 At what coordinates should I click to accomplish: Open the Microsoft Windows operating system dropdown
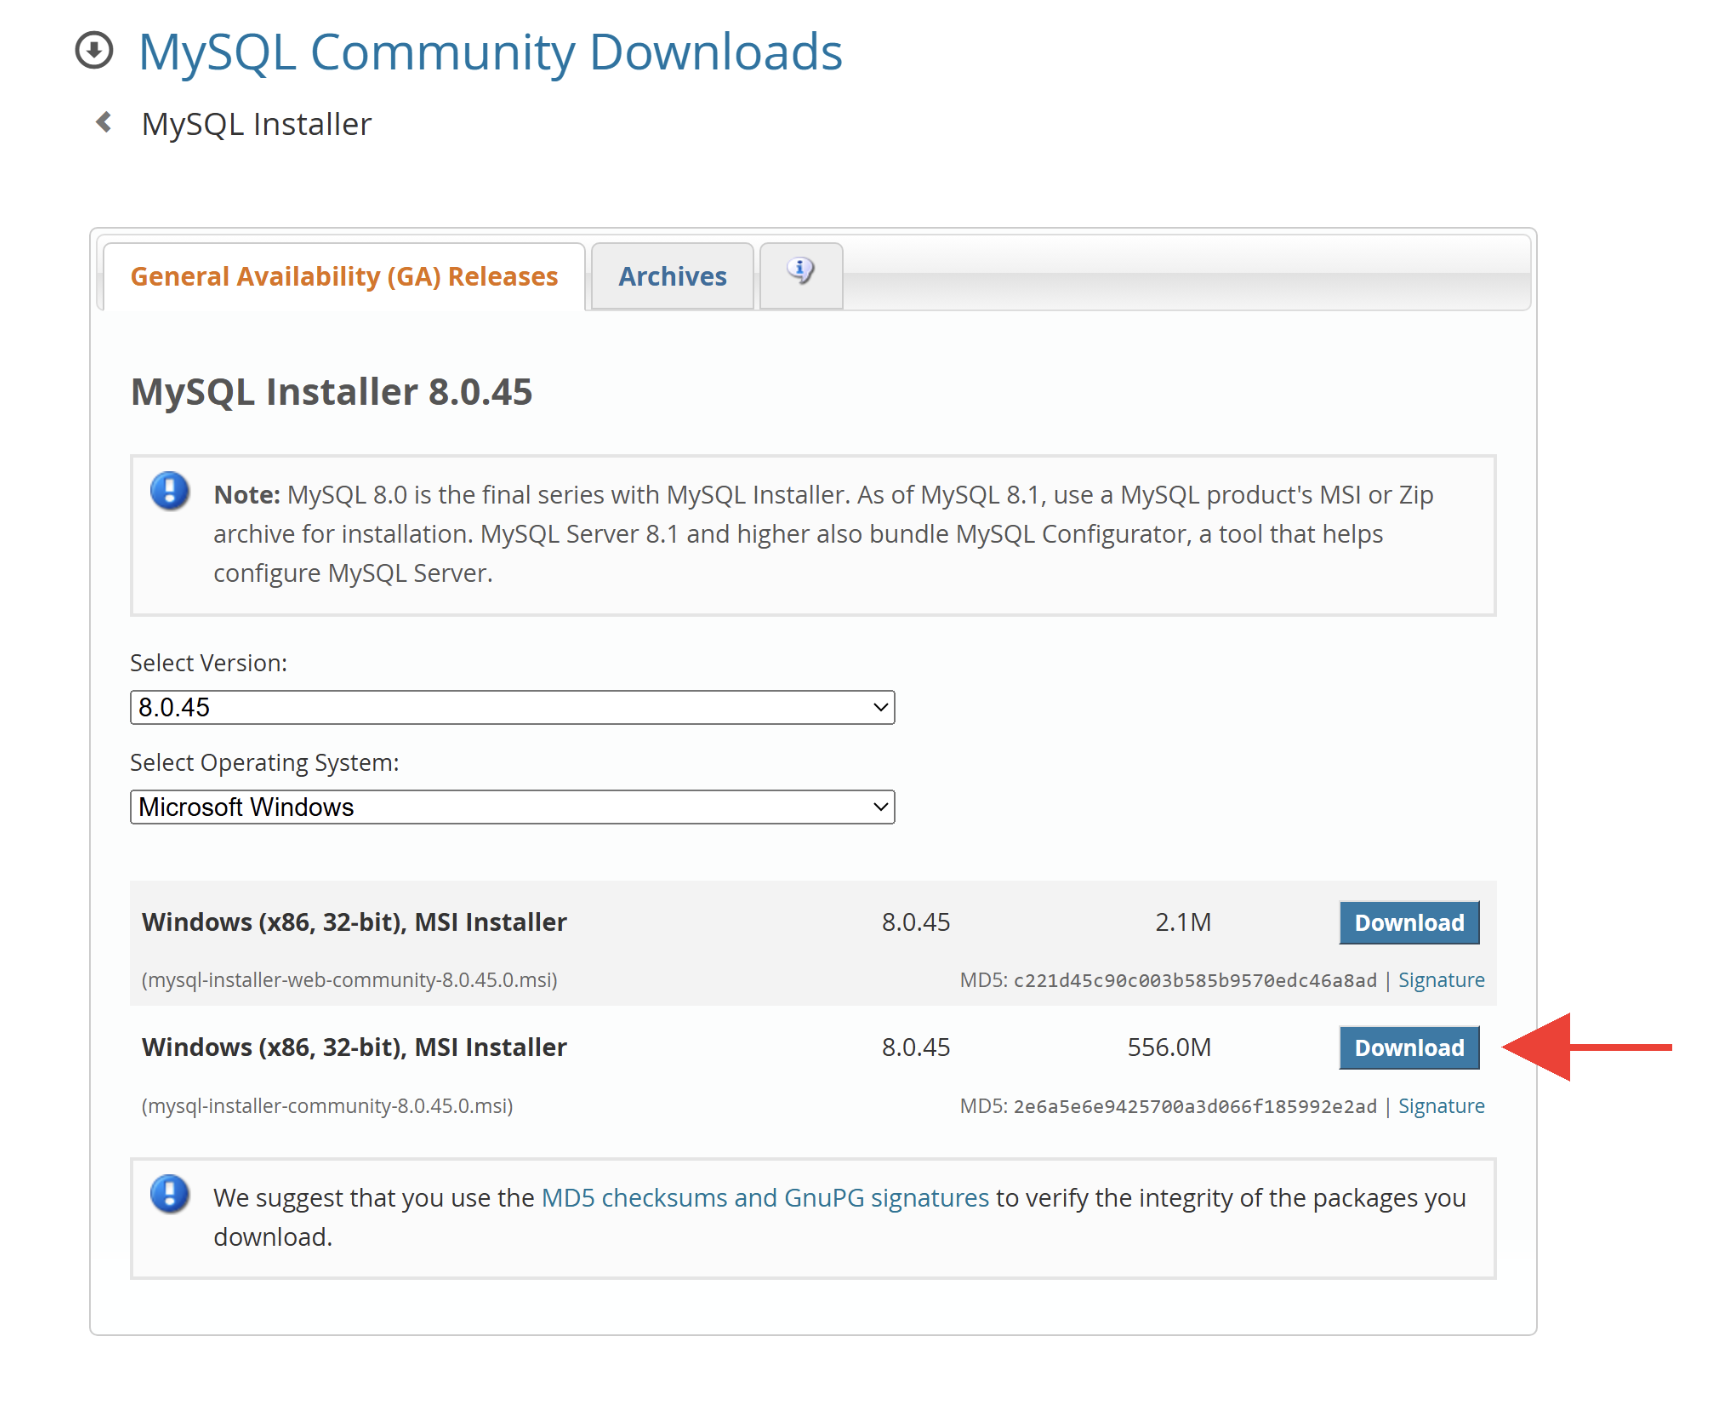click(x=512, y=807)
